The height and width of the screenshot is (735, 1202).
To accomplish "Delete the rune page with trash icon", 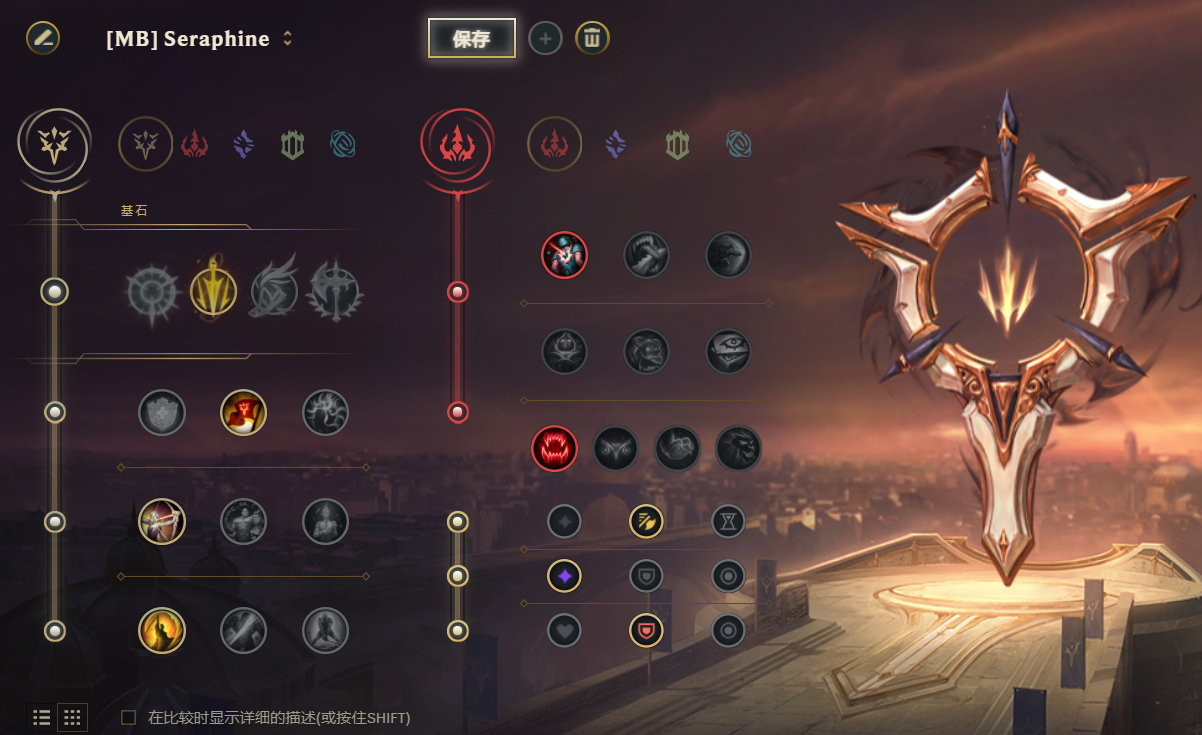I will point(592,38).
